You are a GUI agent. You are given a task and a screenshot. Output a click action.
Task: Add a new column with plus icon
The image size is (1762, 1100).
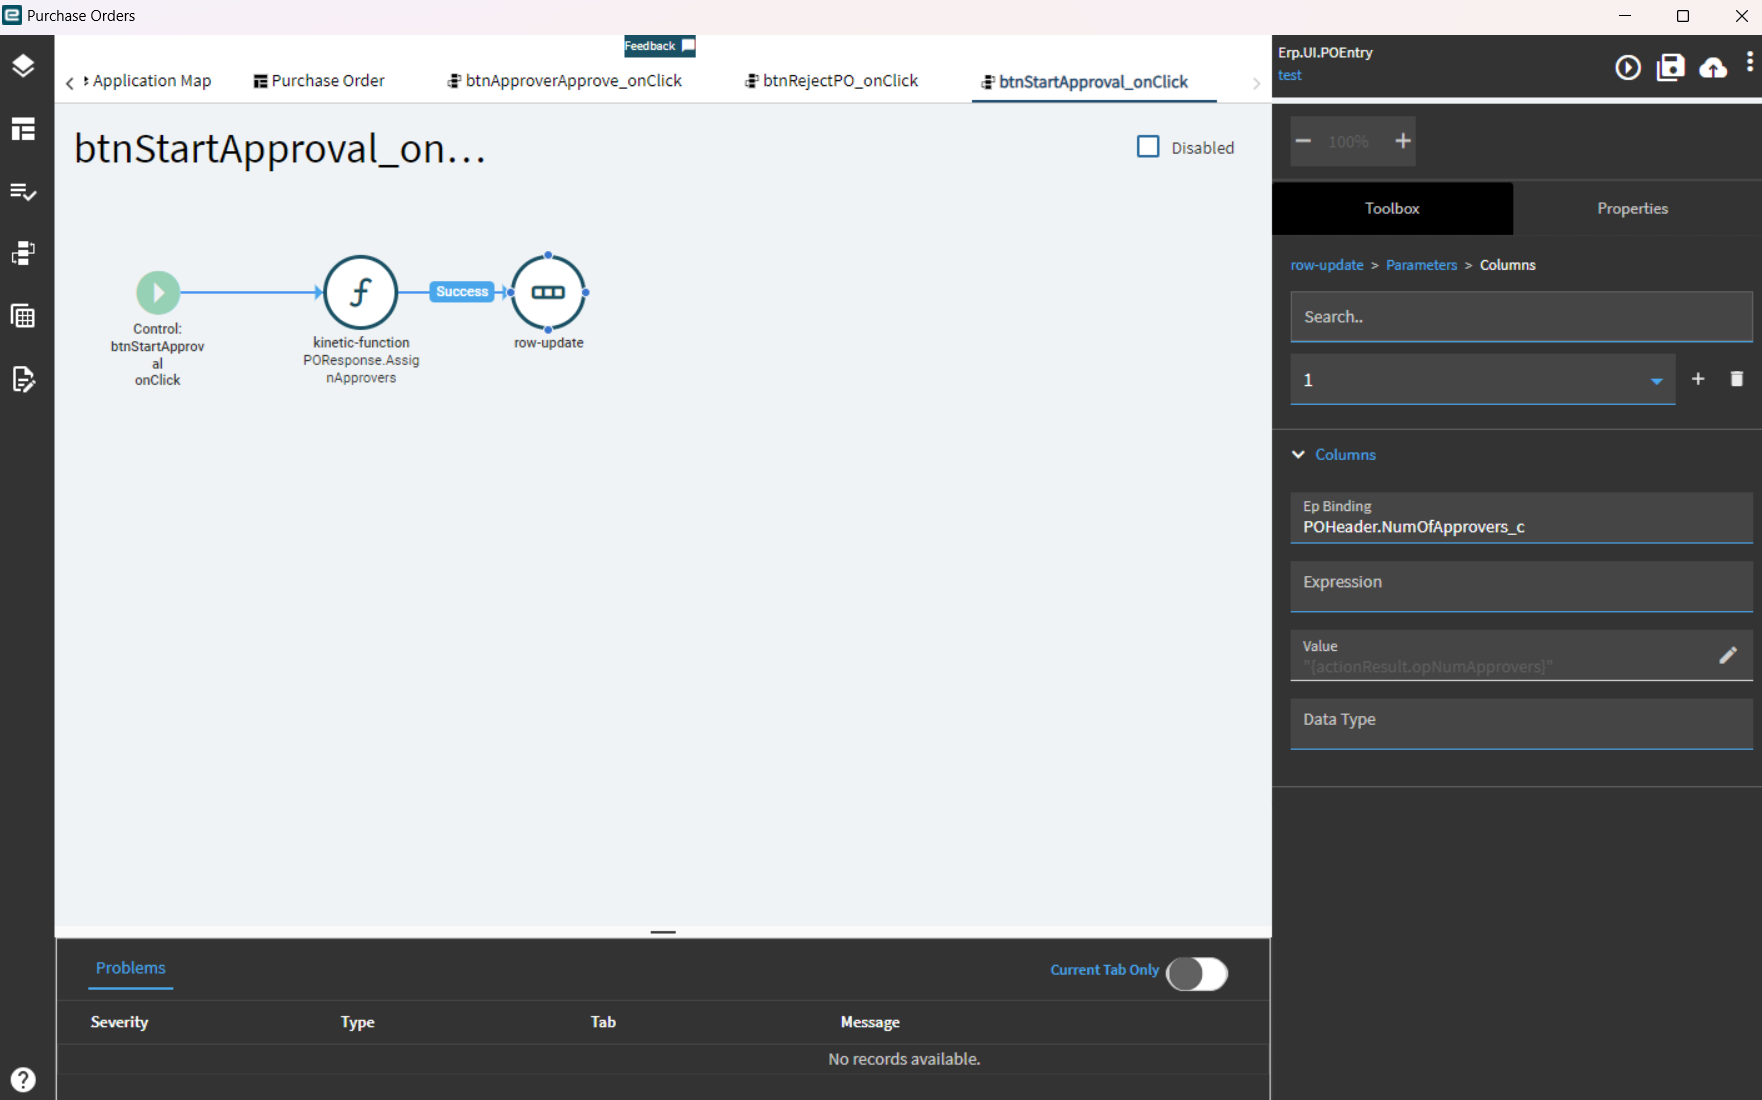(1698, 379)
